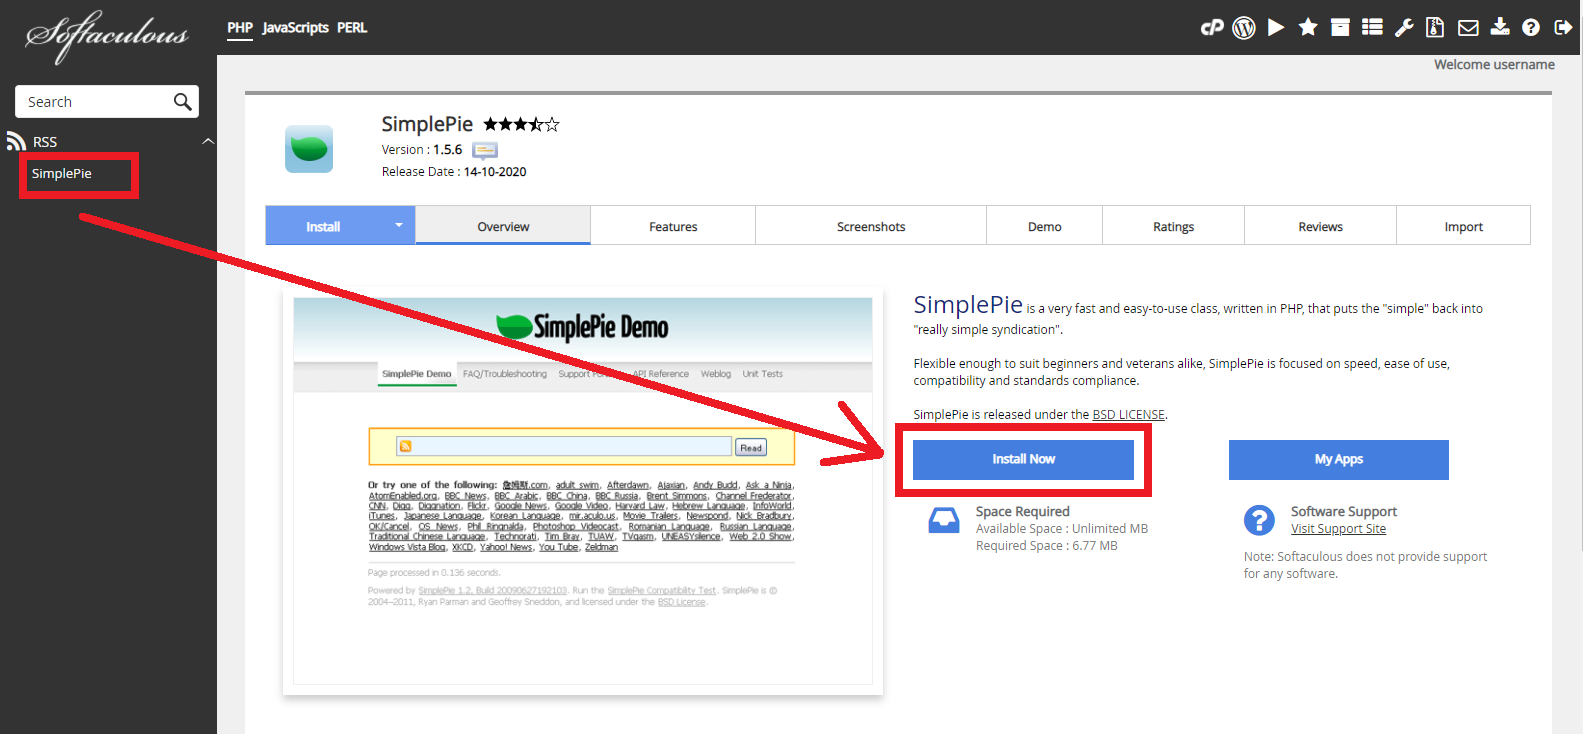Image resolution: width=1583 pixels, height=734 pixels.
Task: Click the logout arrow icon
Action: [x=1563, y=28]
